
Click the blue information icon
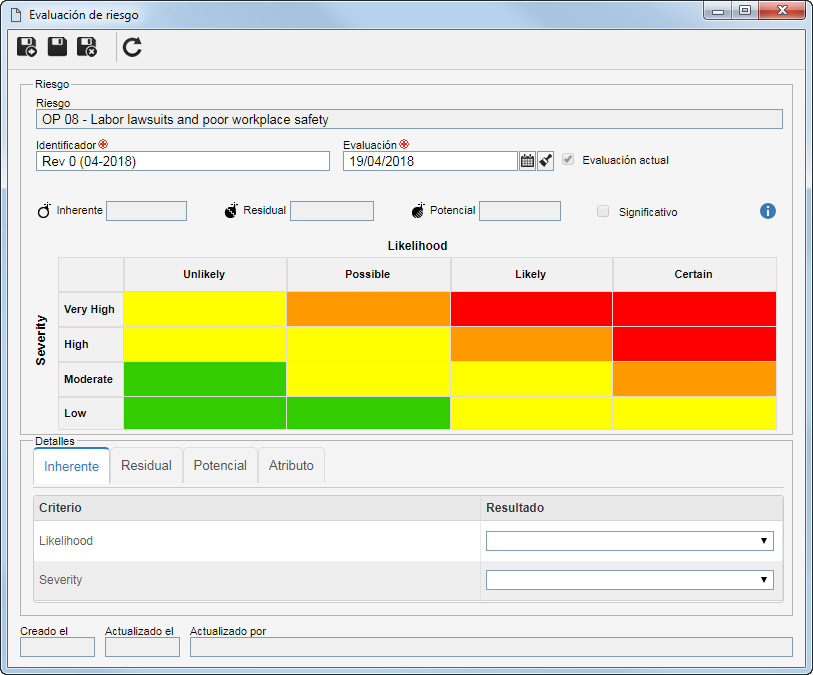pyautogui.click(x=768, y=211)
